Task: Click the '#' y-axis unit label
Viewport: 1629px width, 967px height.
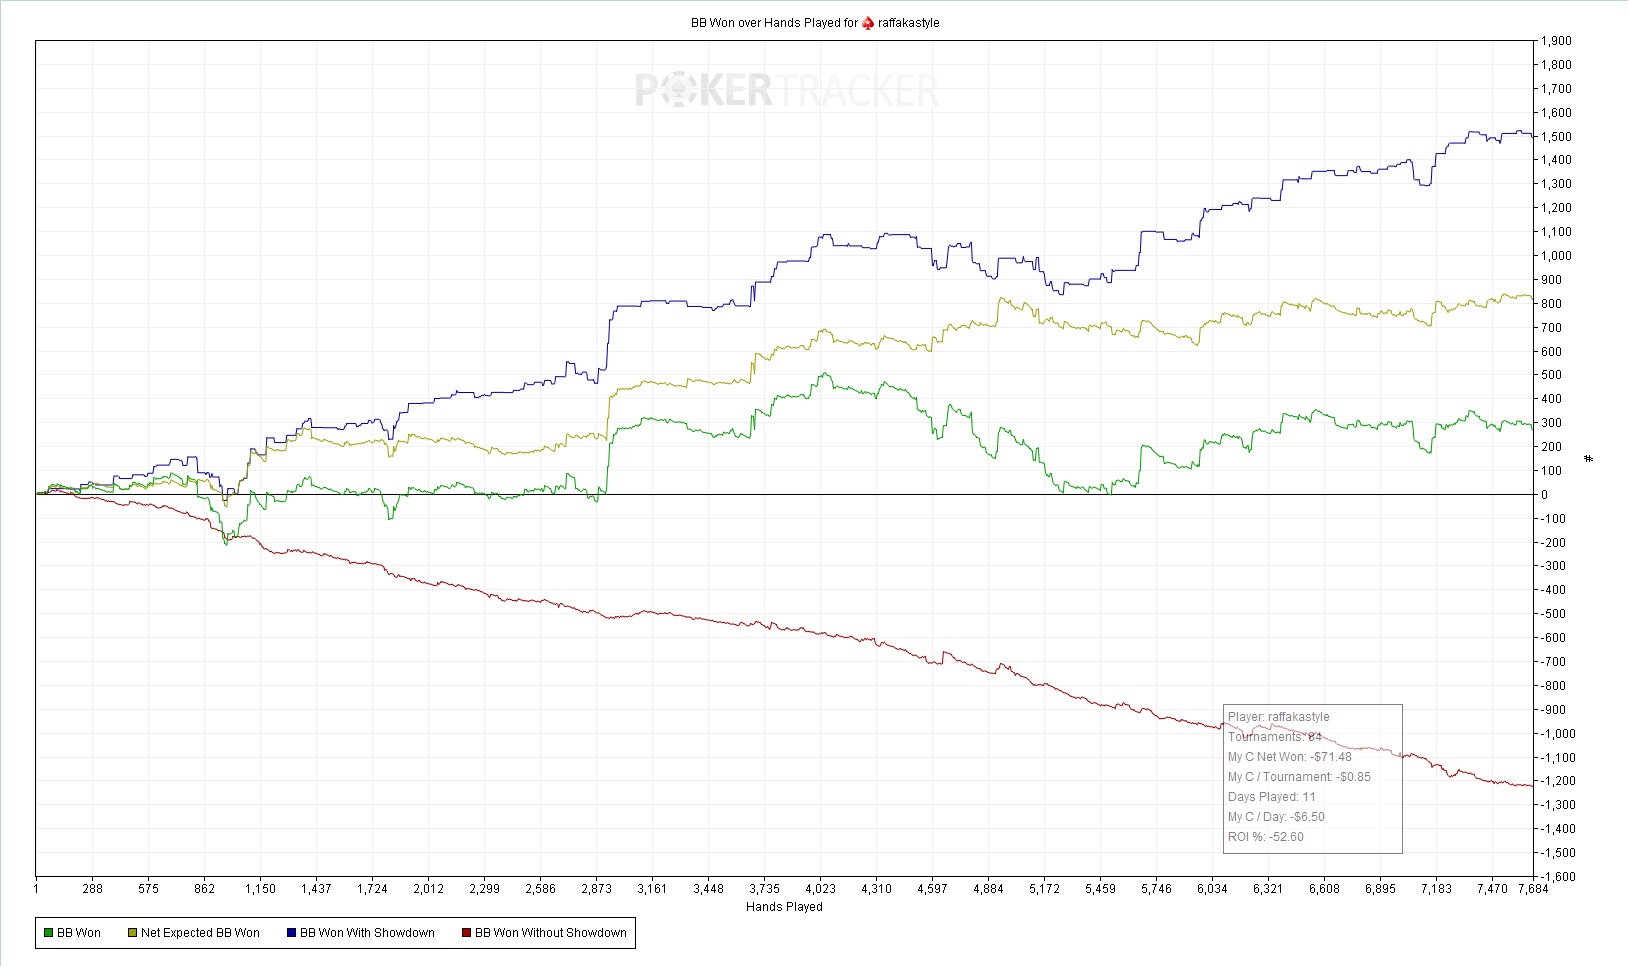Action: (x=1589, y=459)
